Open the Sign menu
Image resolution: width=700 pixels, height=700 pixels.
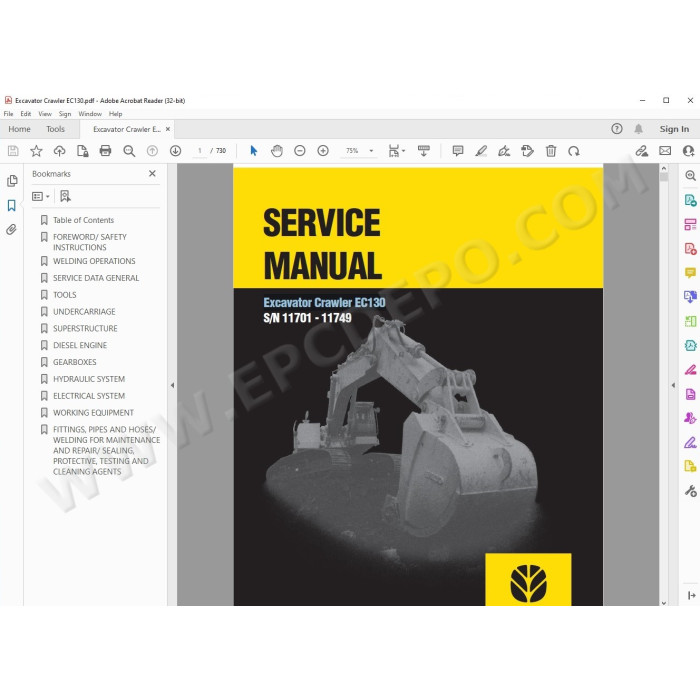(x=65, y=114)
